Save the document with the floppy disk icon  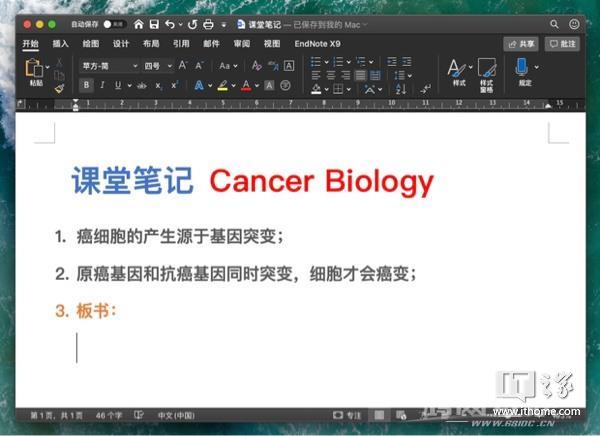click(154, 24)
